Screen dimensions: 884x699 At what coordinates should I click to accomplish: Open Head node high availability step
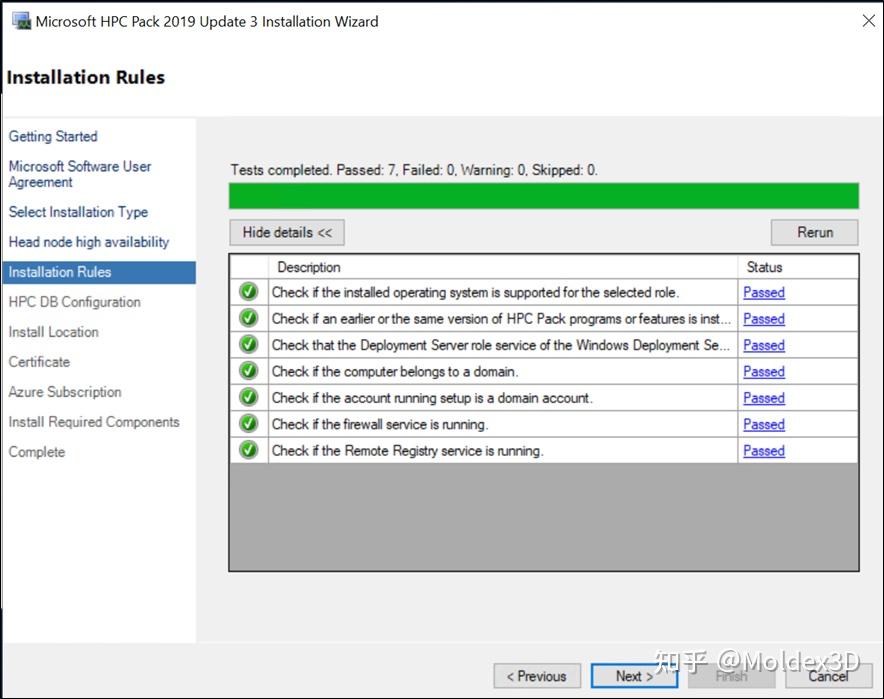pyautogui.click(x=89, y=242)
